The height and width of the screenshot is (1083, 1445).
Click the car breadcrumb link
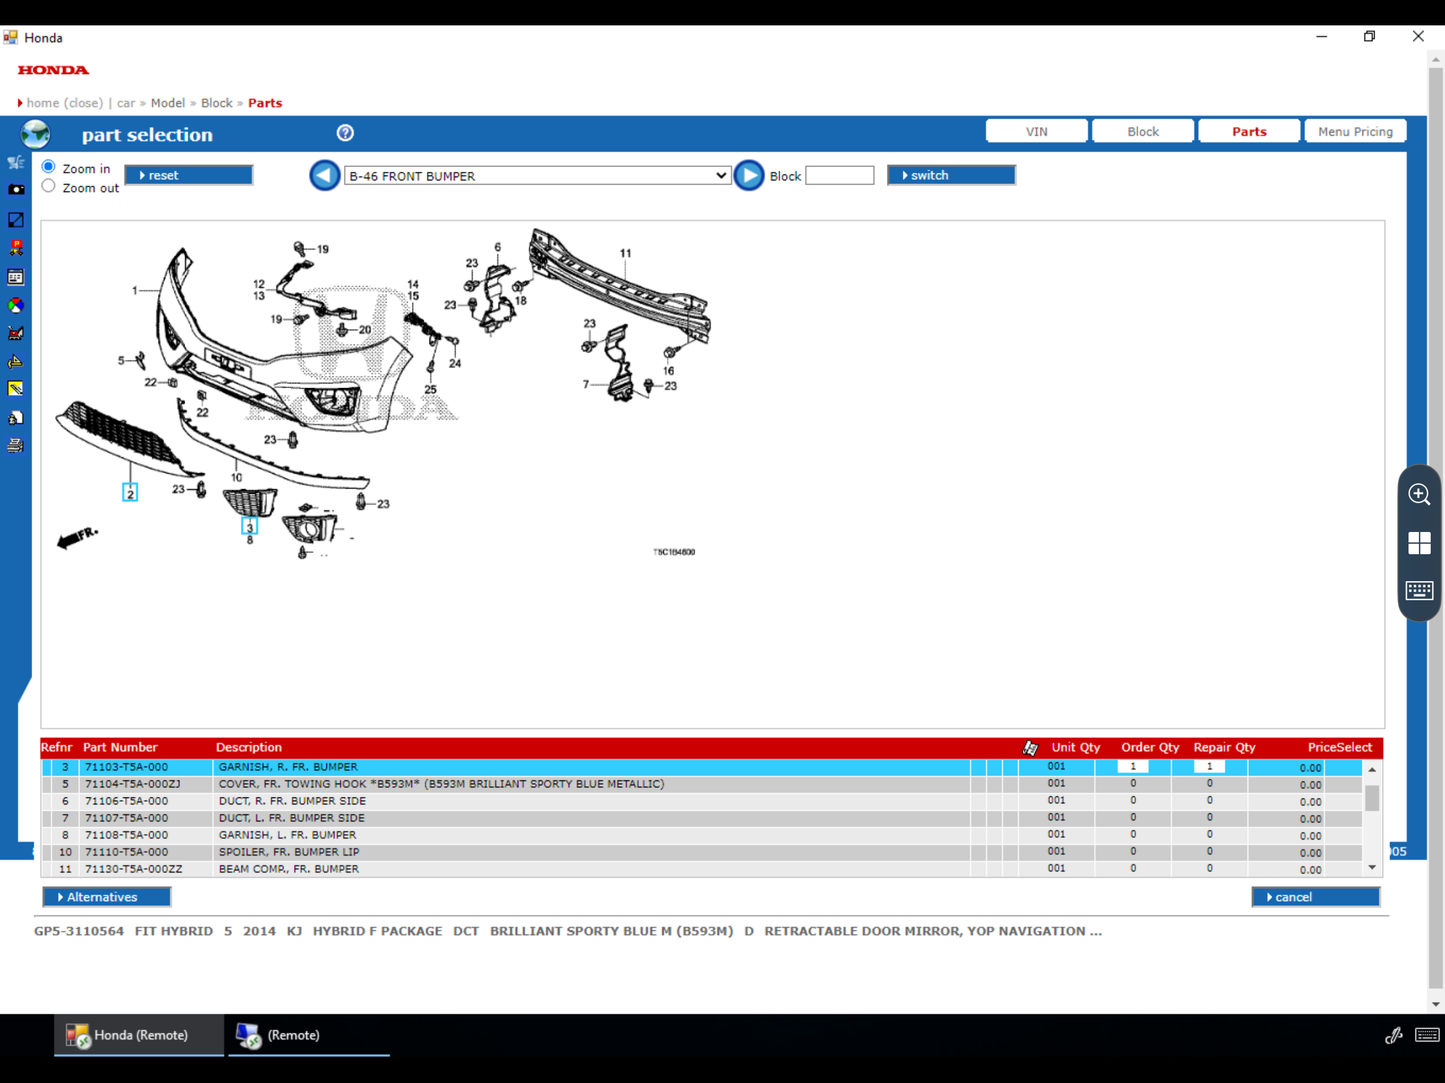click(x=126, y=103)
